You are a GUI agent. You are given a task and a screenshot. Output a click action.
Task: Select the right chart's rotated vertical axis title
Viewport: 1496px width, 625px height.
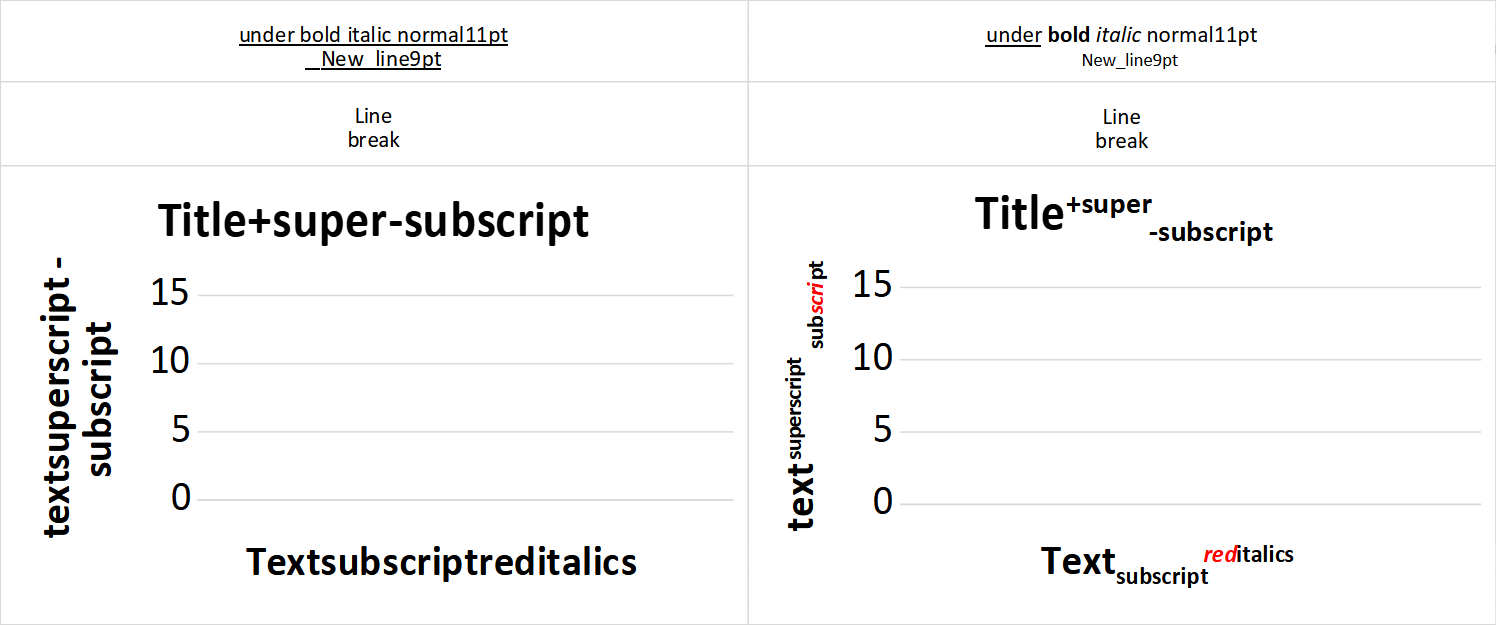click(x=806, y=396)
